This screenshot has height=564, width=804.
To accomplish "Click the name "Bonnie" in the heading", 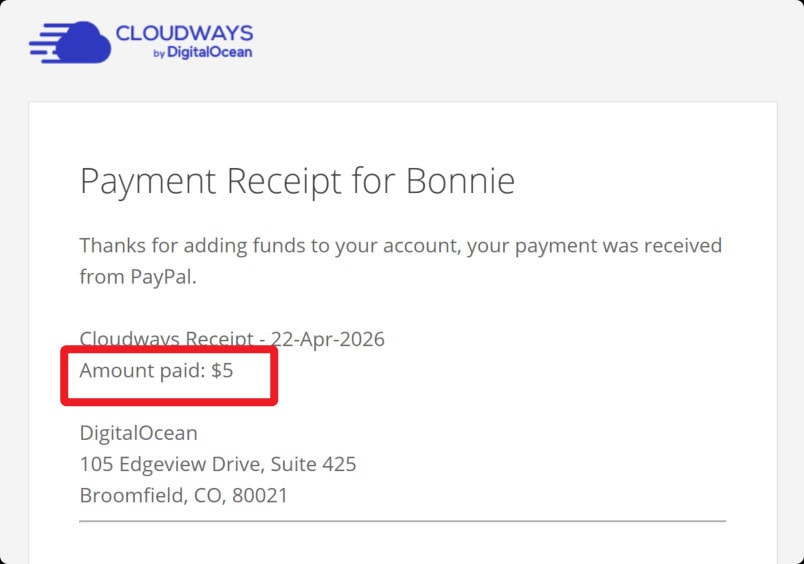I will click(x=460, y=181).
